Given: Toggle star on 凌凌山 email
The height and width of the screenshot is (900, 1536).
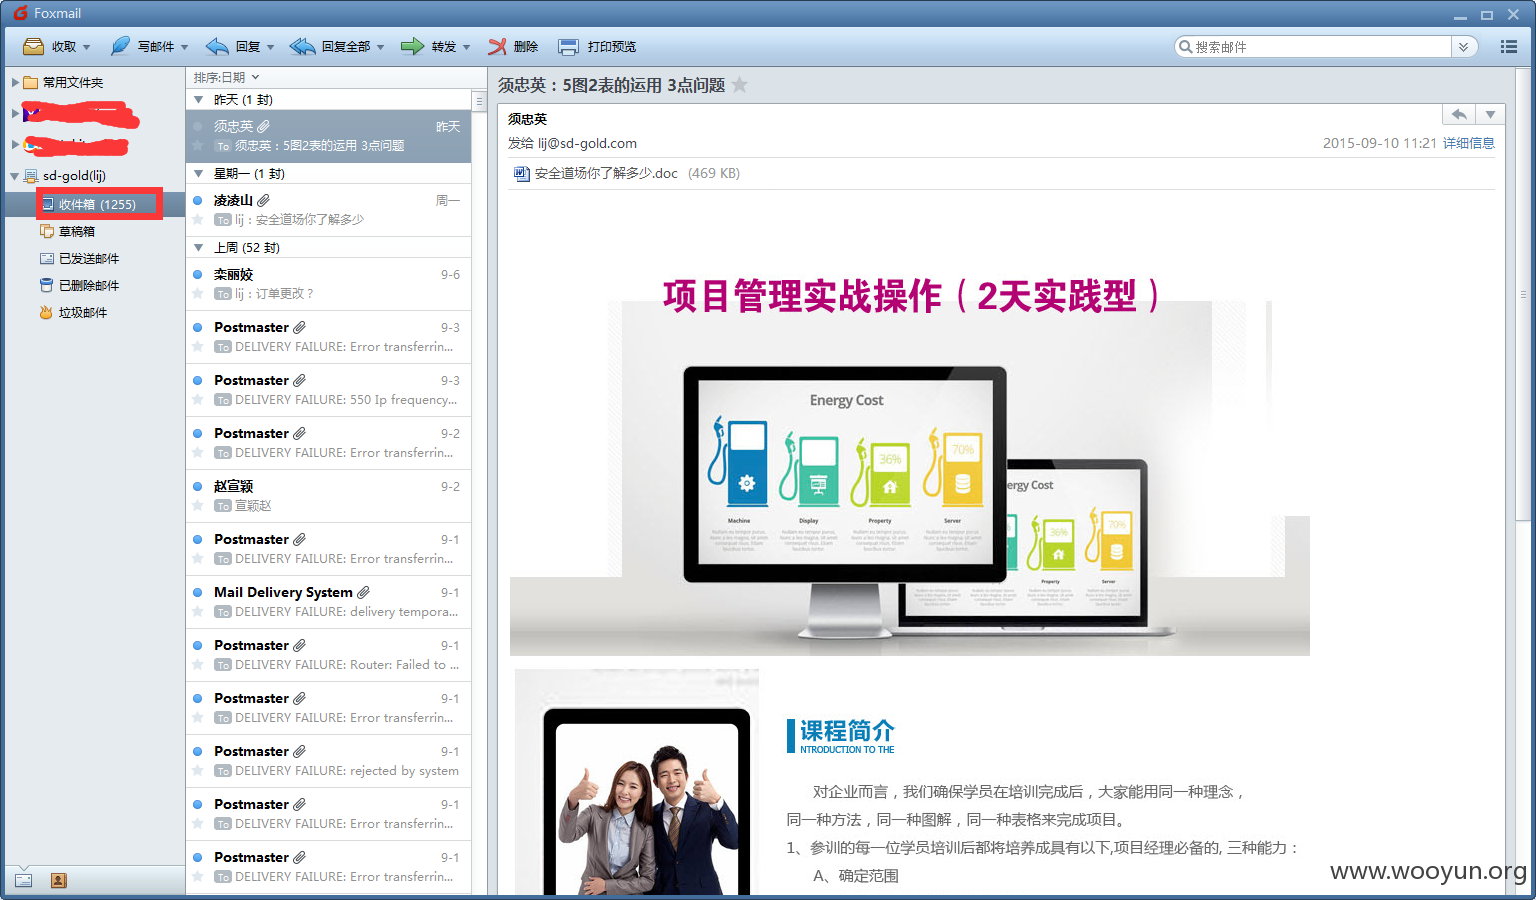Looking at the screenshot, I should [x=198, y=220].
